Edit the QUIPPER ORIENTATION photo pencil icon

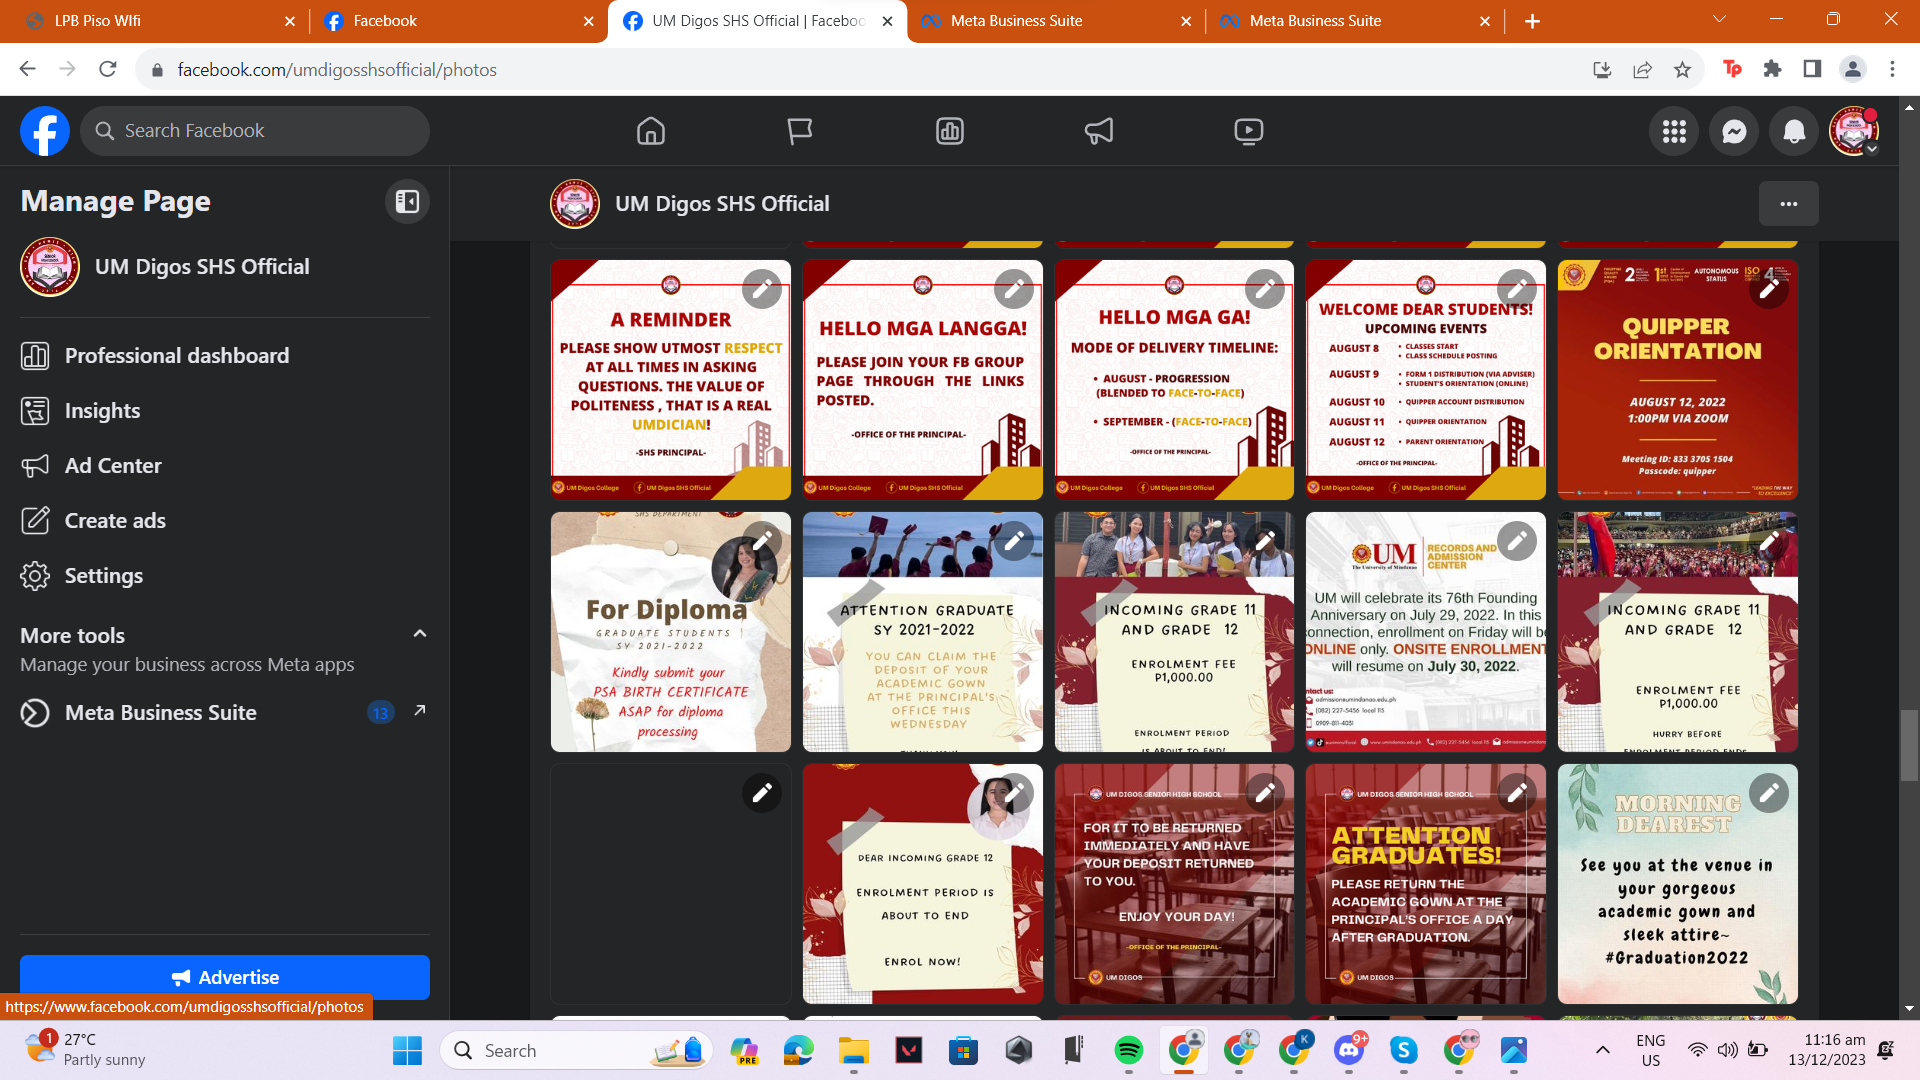(1768, 289)
